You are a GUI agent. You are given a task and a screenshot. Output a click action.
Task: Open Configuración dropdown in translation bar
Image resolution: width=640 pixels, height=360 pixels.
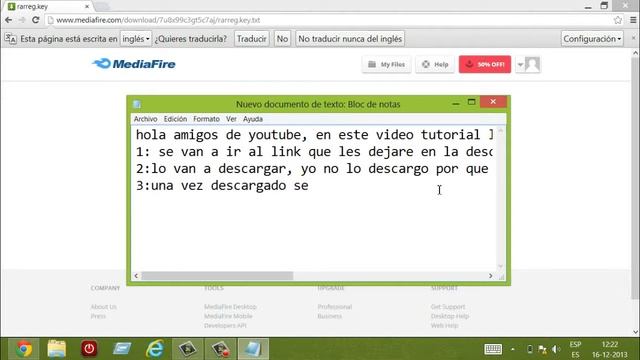[x=592, y=39]
